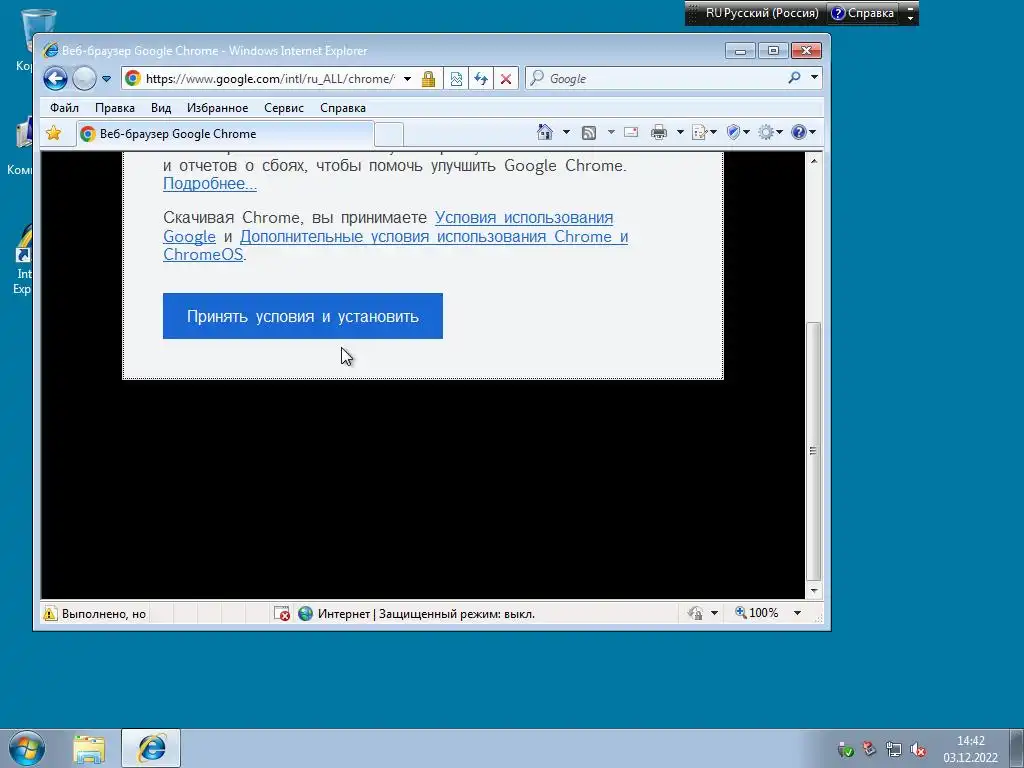Click the address bar URL field
This screenshot has height=768, width=1024.
270,79
